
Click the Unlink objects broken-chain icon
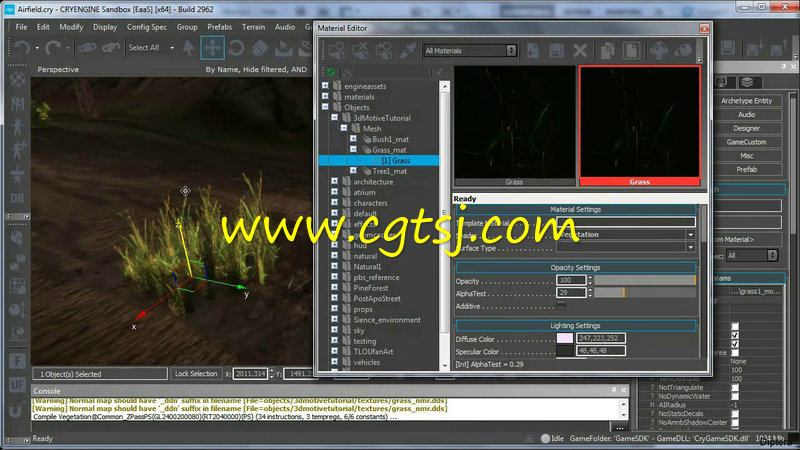111,48
